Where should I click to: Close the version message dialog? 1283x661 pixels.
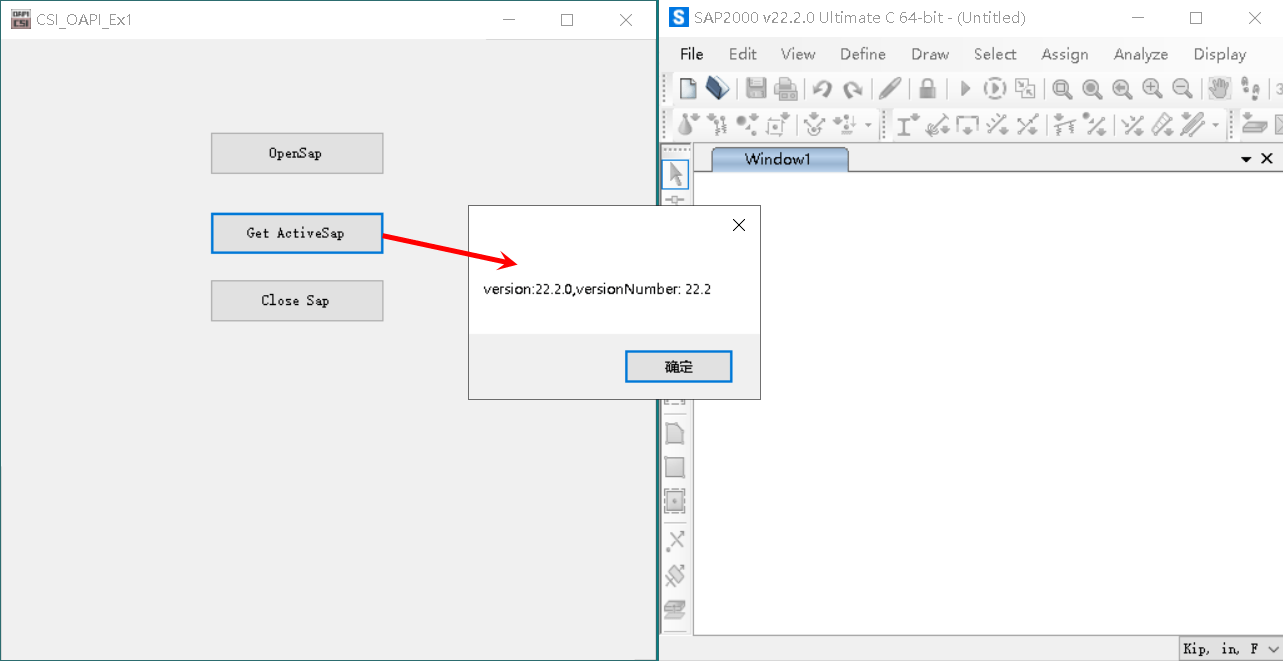coord(739,225)
